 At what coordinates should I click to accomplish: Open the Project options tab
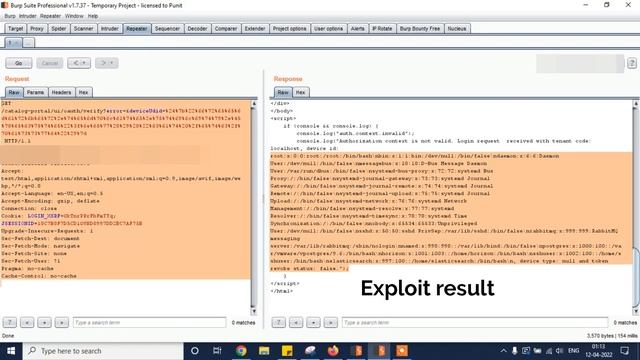point(289,29)
